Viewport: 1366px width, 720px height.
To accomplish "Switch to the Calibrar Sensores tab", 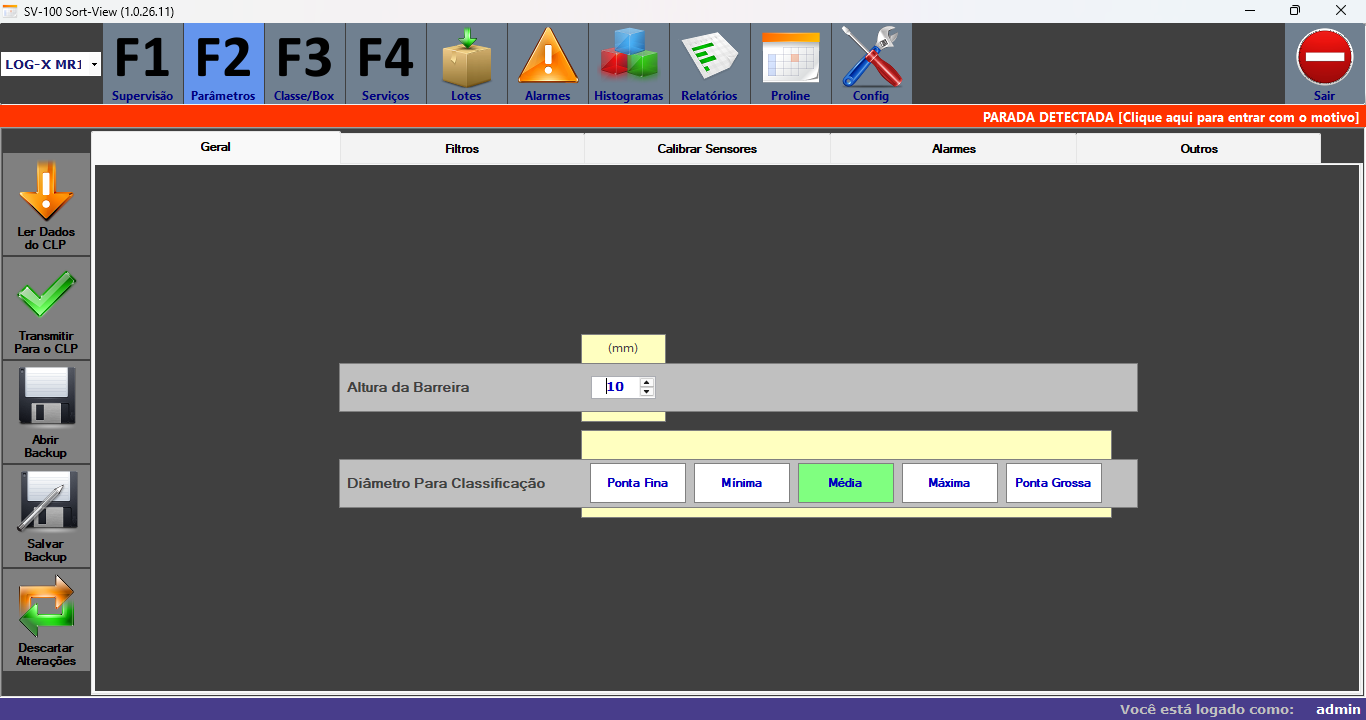I will (x=707, y=148).
